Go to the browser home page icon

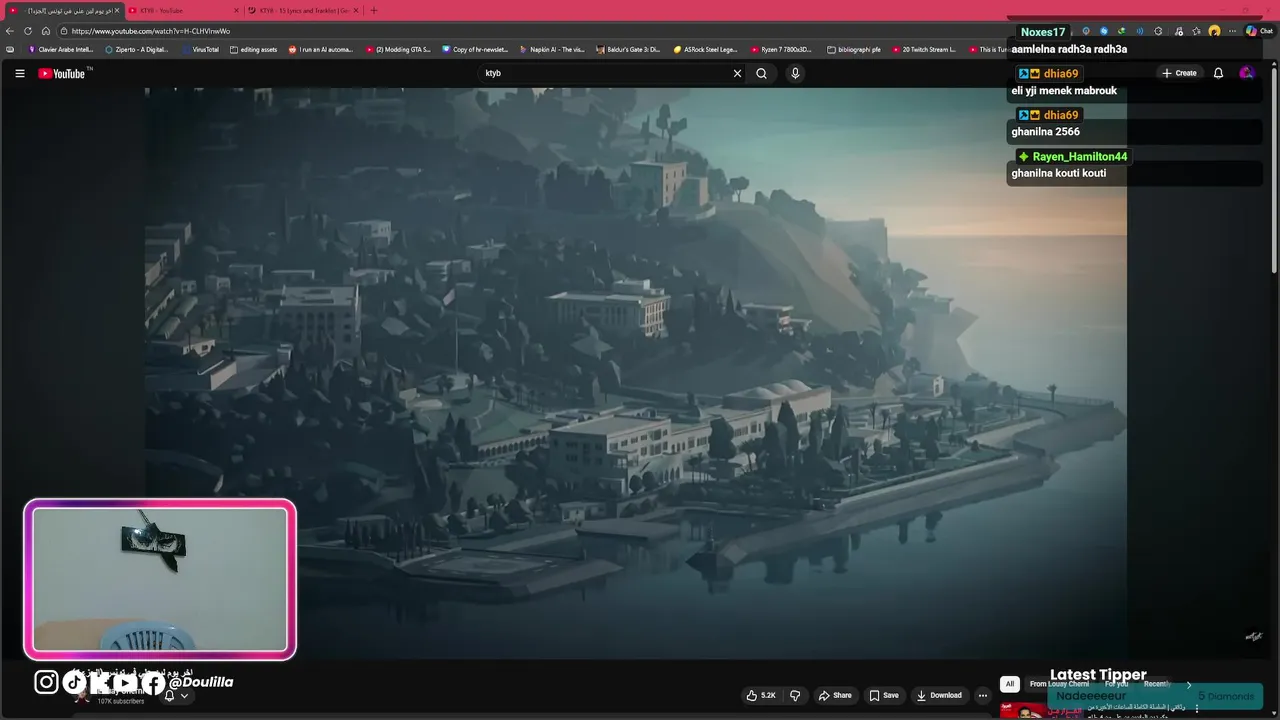(x=45, y=31)
